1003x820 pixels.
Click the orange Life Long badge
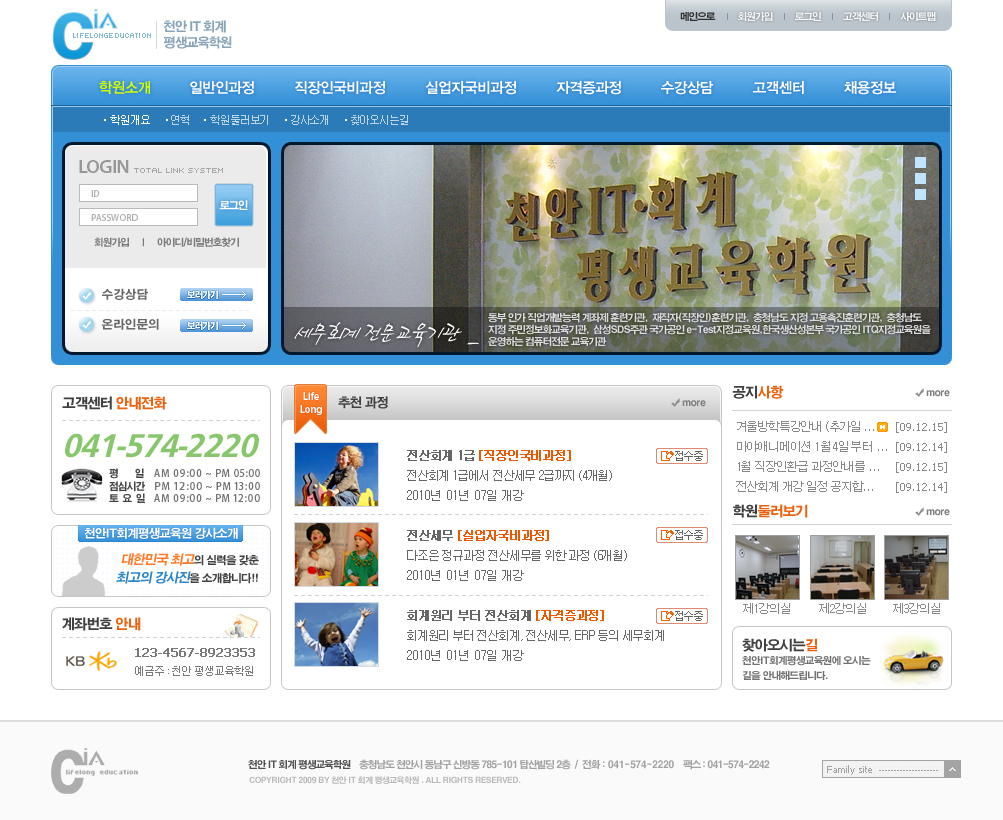pos(311,405)
